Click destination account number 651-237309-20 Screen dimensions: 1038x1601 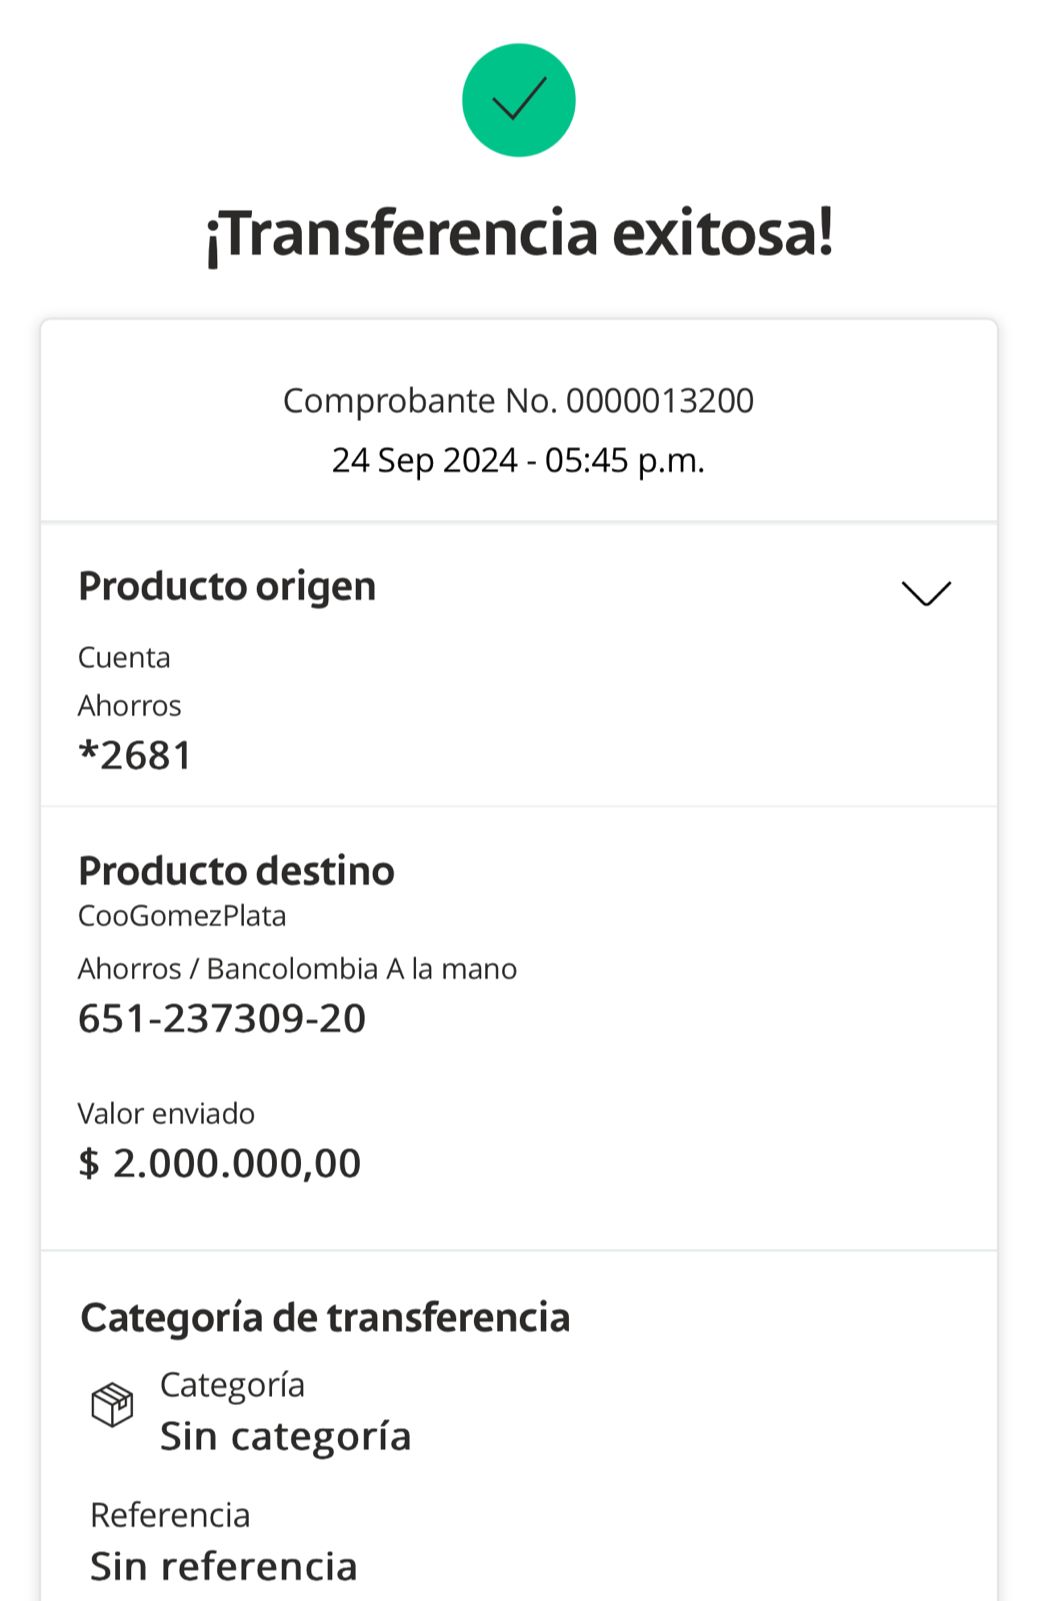point(222,1019)
